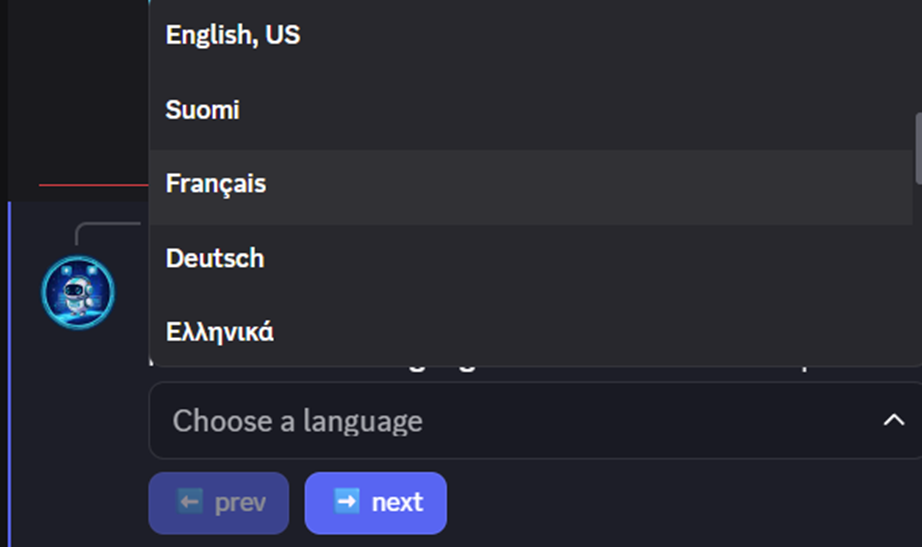Click the right arrow emoji on next
The height and width of the screenshot is (547, 922).
(346, 501)
